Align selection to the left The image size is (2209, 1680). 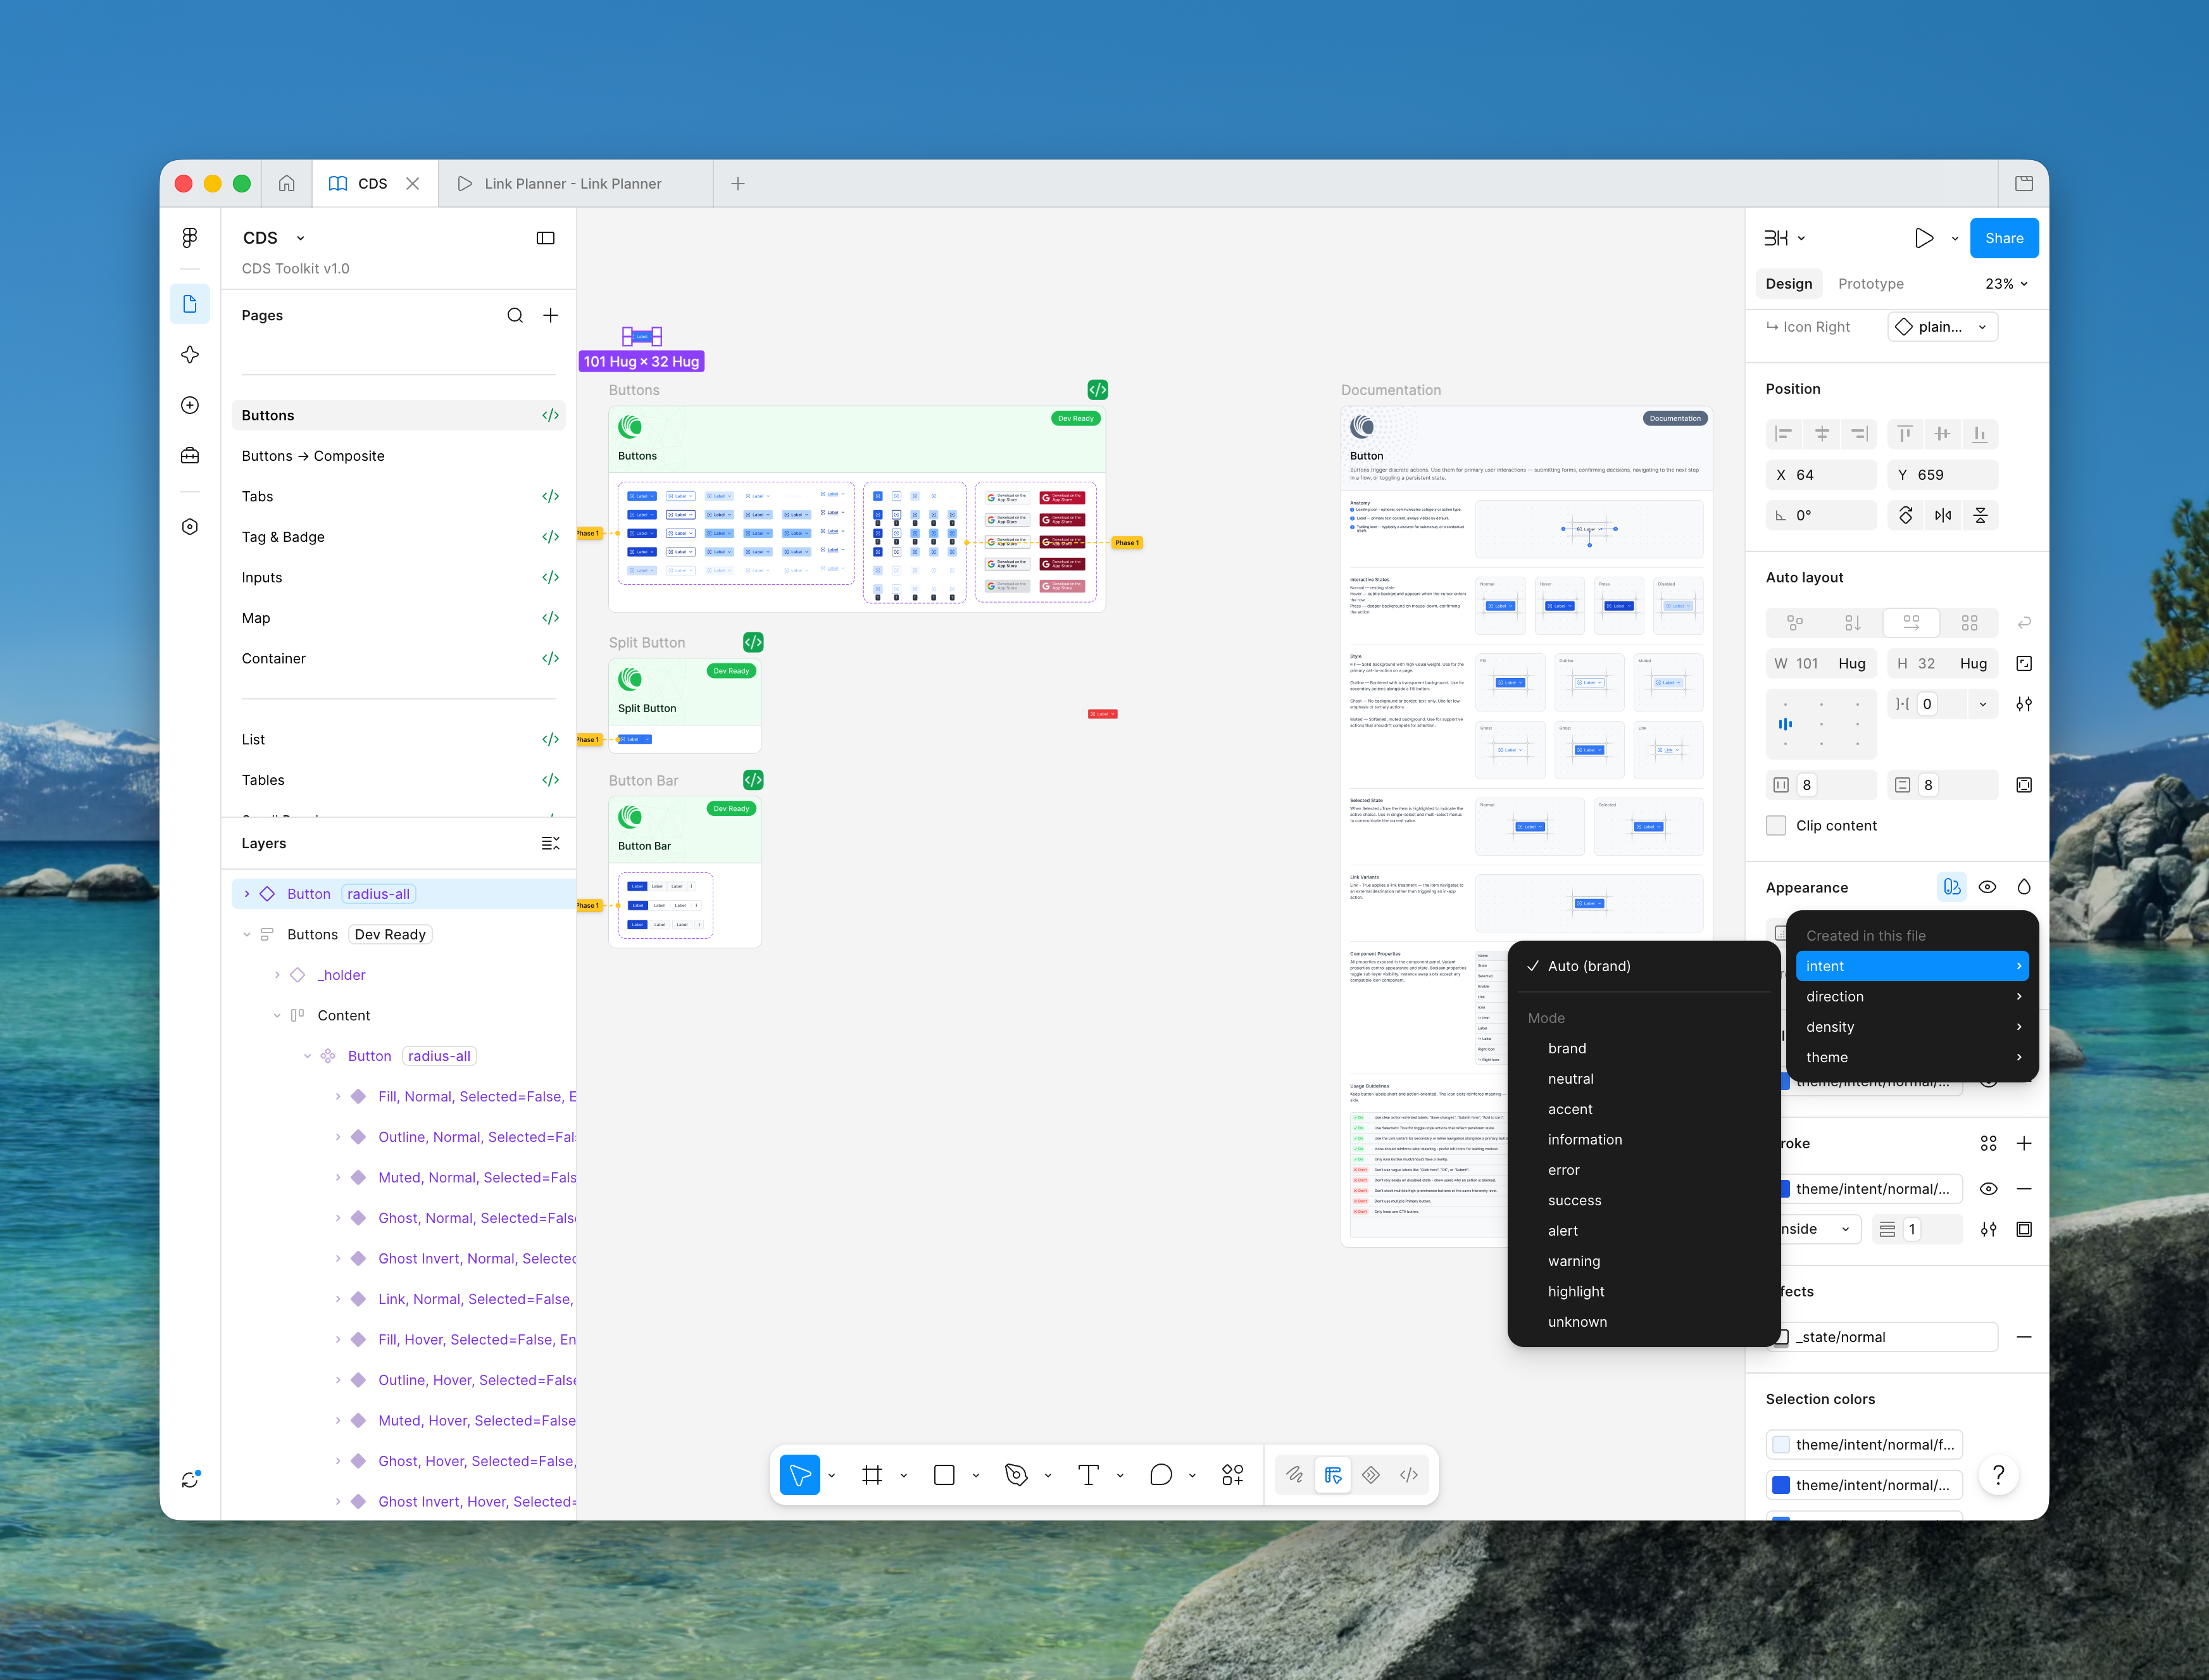1783,434
